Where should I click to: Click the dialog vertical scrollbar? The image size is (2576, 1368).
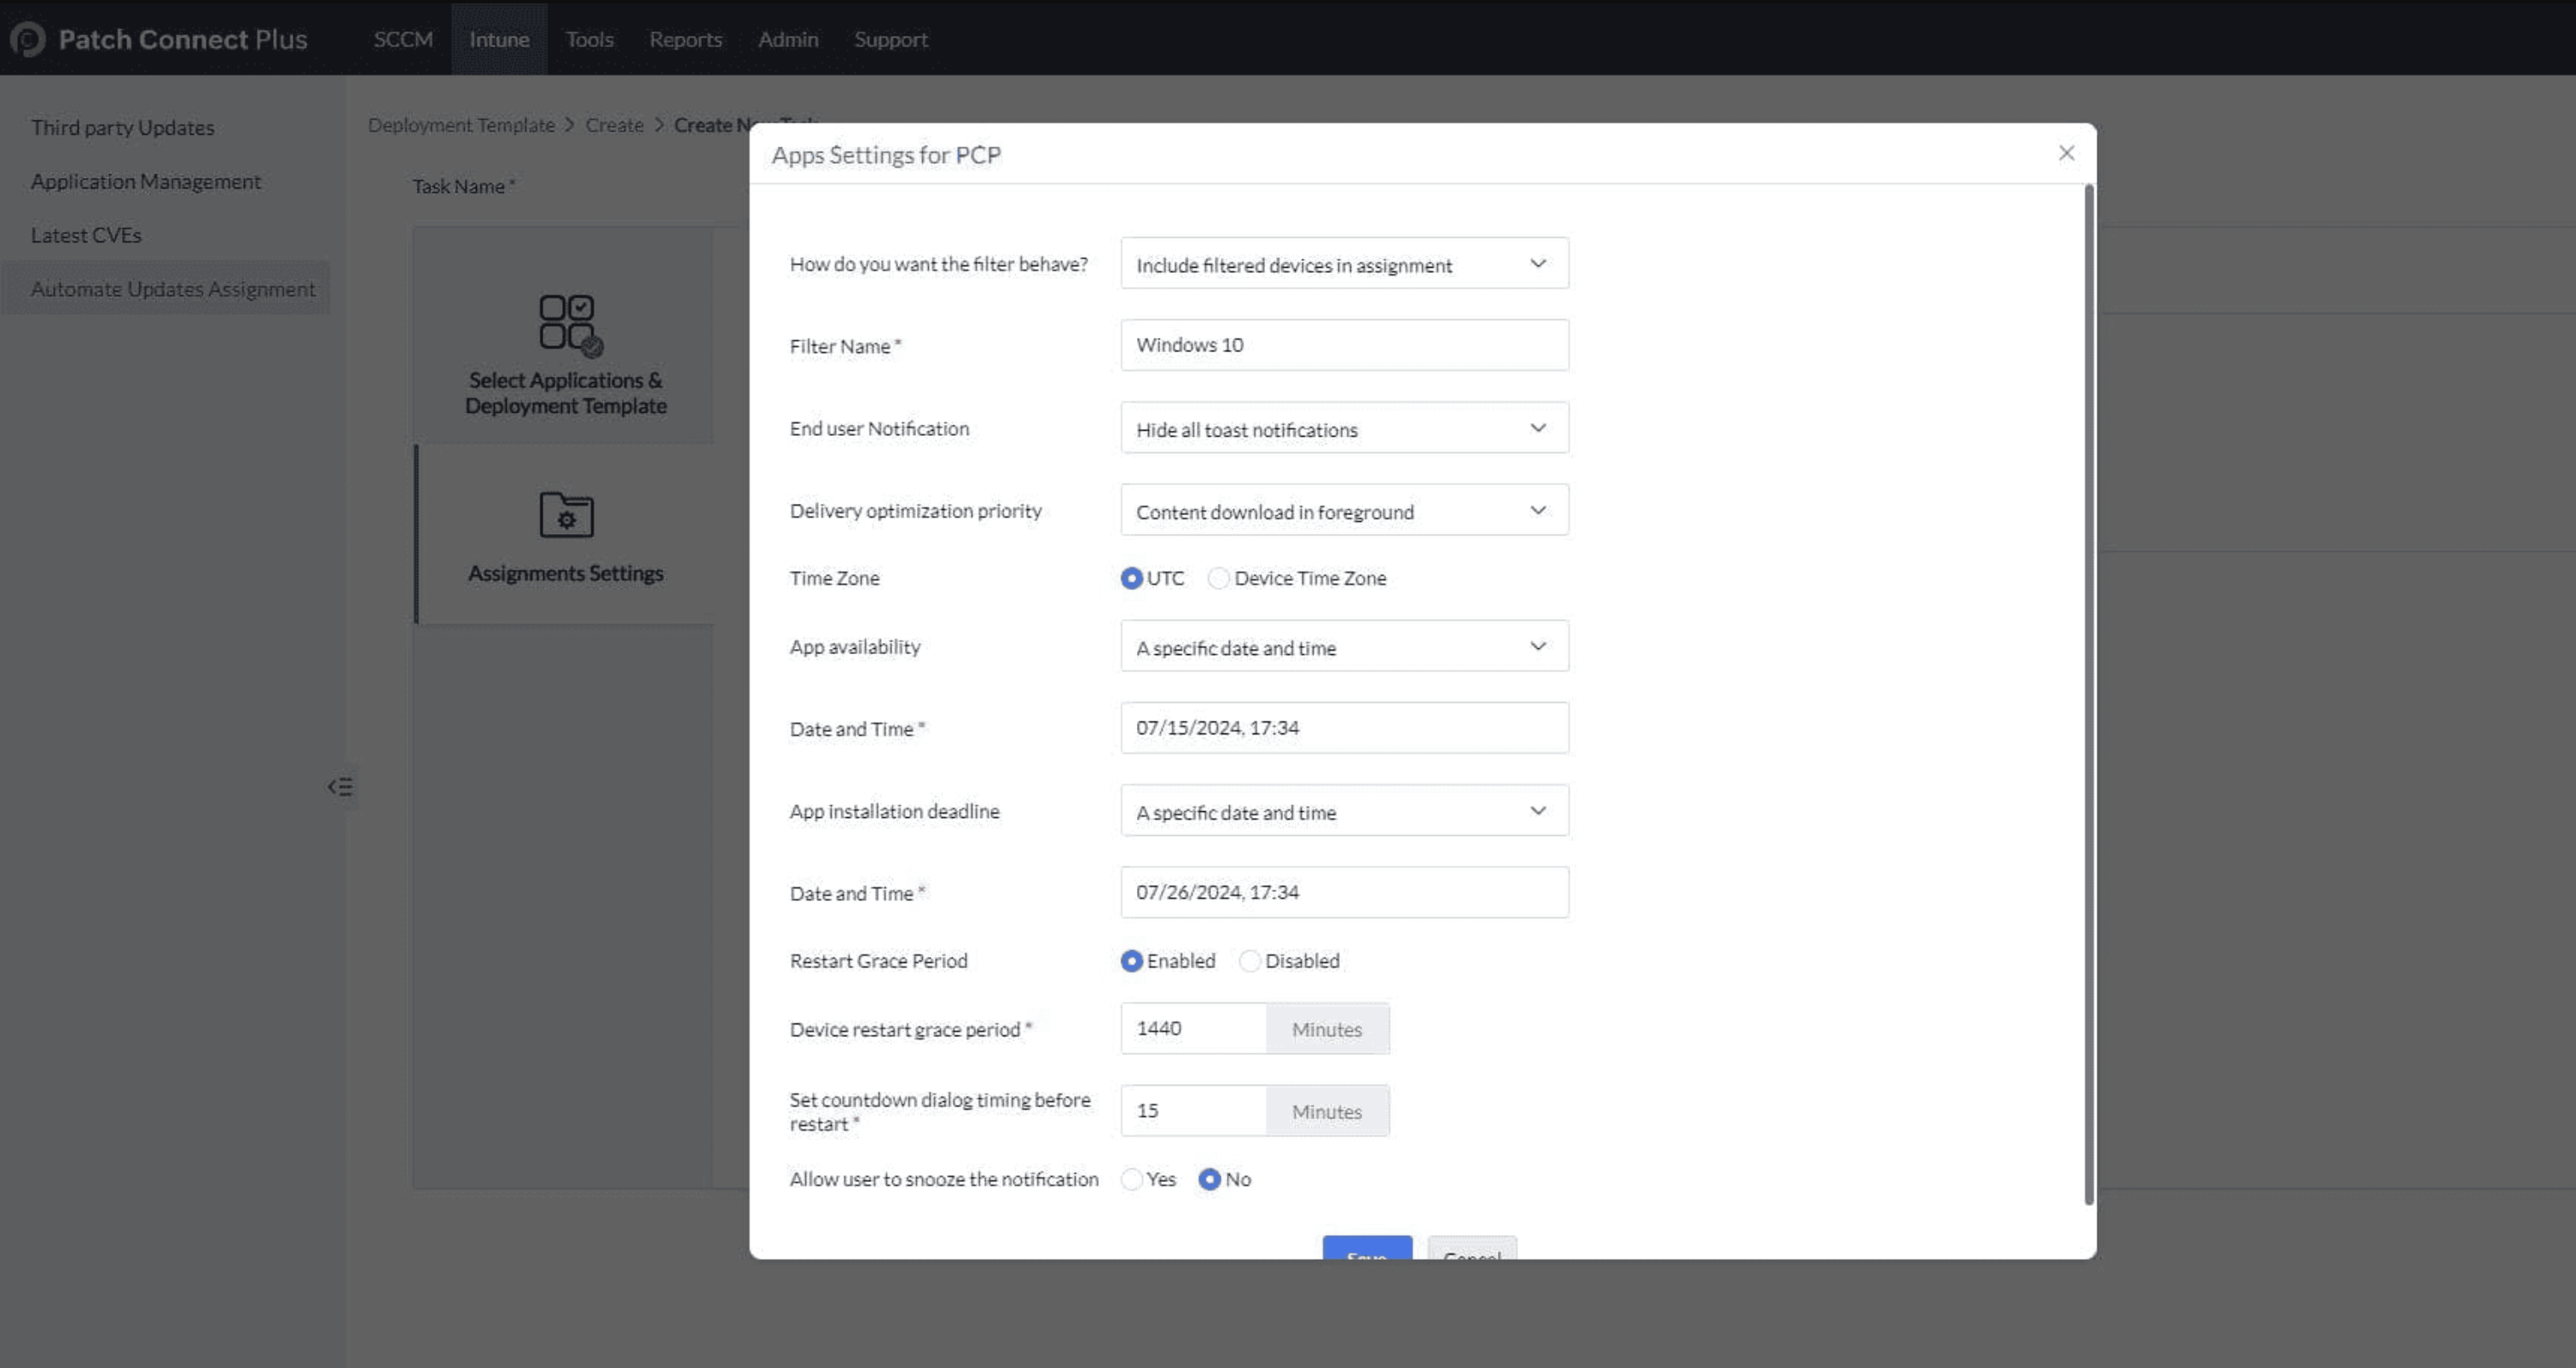[2088, 693]
